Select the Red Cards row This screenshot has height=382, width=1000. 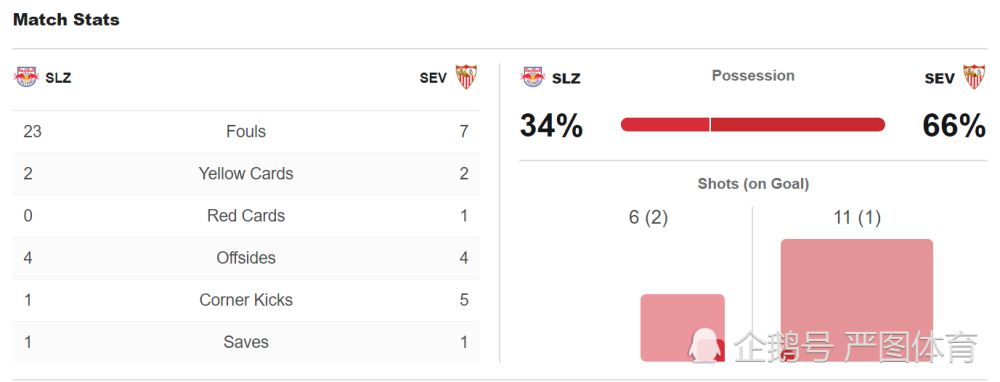tap(246, 216)
